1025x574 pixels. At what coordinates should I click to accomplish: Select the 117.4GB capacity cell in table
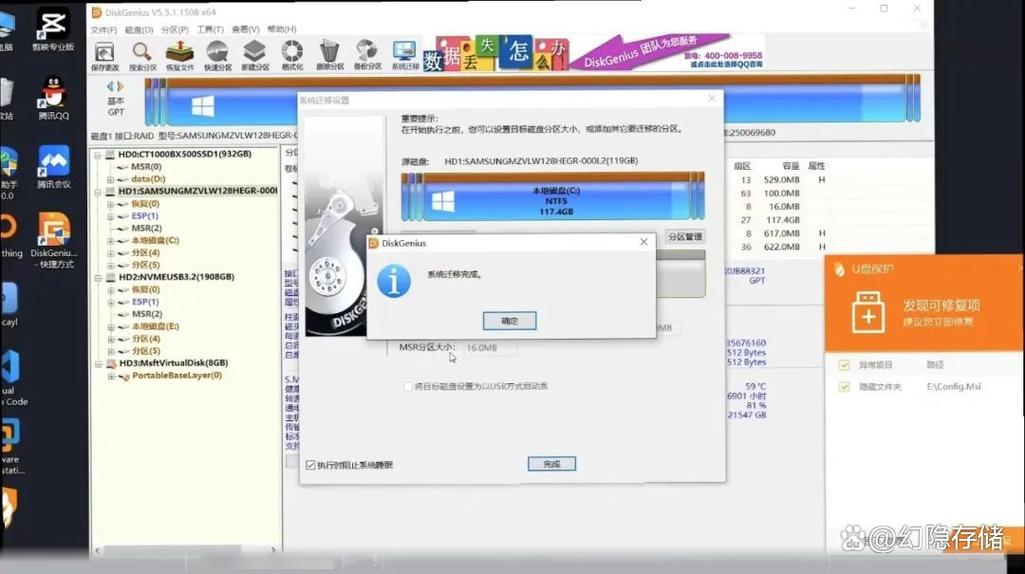(x=783, y=220)
